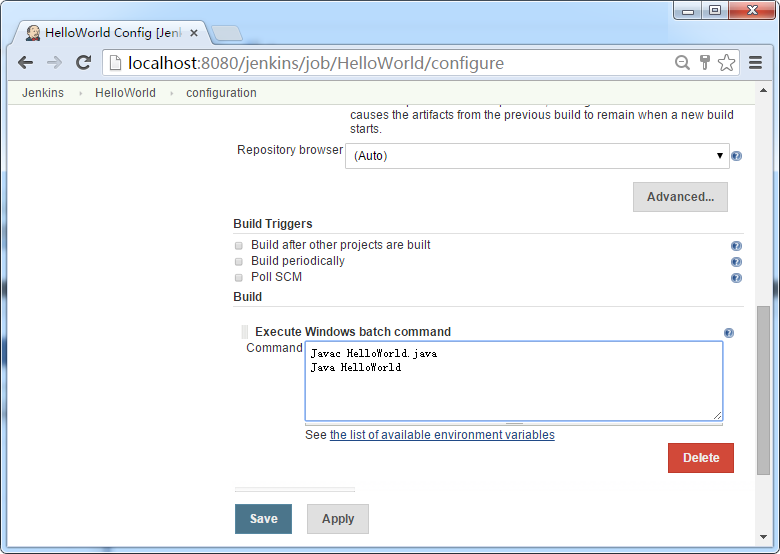This screenshot has height=554, width=780.
Task: Close the HelloWorld Config tab
Action: click(194, 33)
